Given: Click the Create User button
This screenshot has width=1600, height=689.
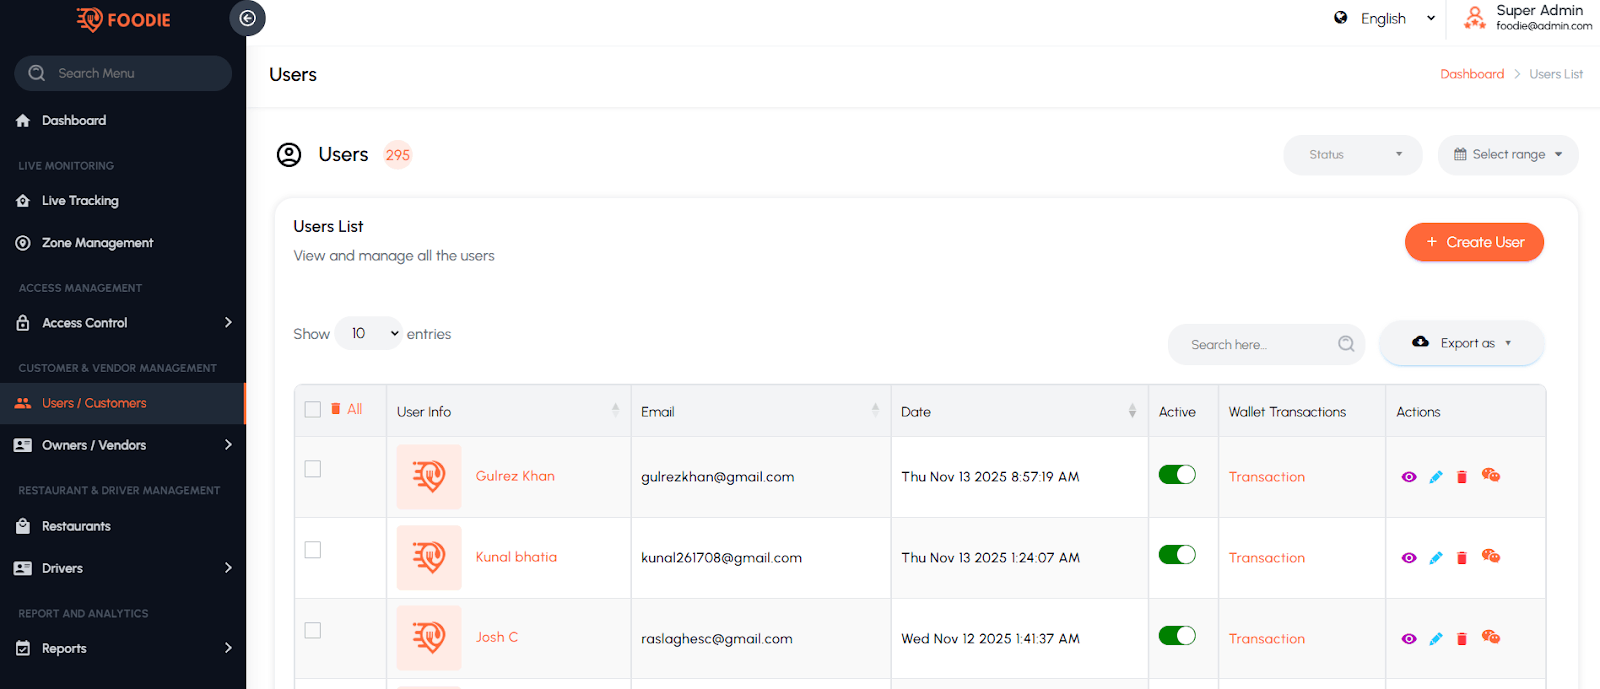Looking at the screenshot, I should 1474,242.
